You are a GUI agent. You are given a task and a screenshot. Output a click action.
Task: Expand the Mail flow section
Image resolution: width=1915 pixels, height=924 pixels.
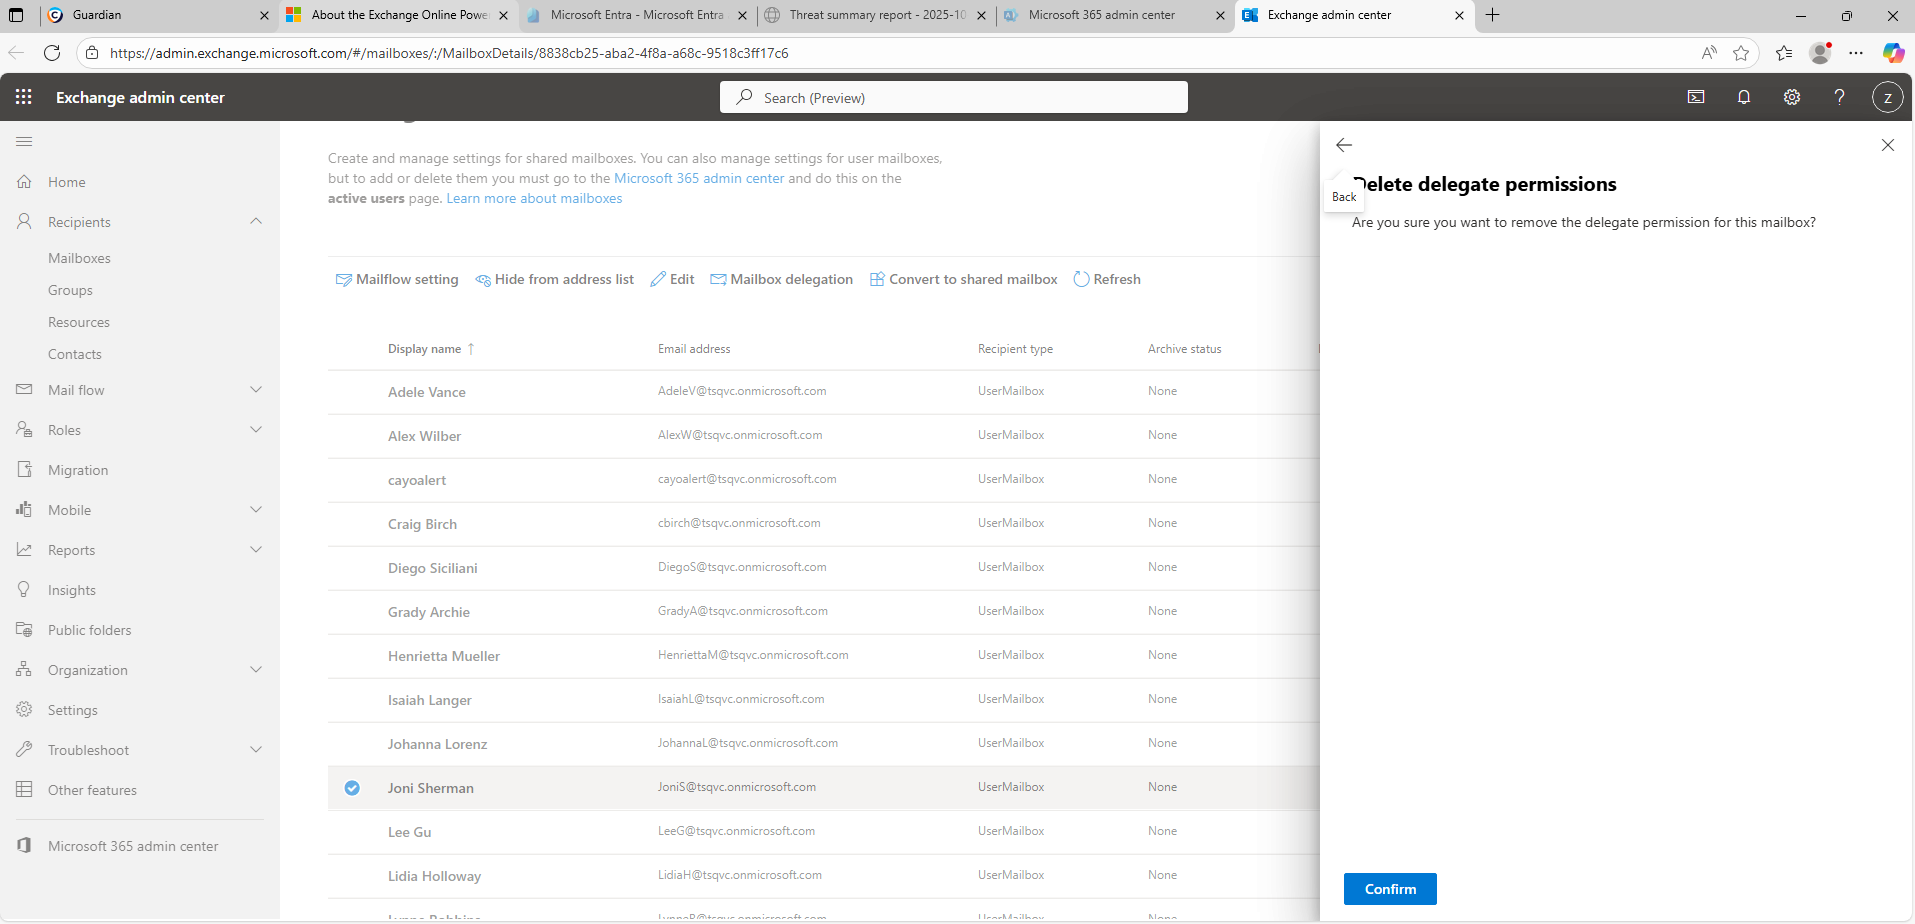pyautogui.click(x=256, y=390)
